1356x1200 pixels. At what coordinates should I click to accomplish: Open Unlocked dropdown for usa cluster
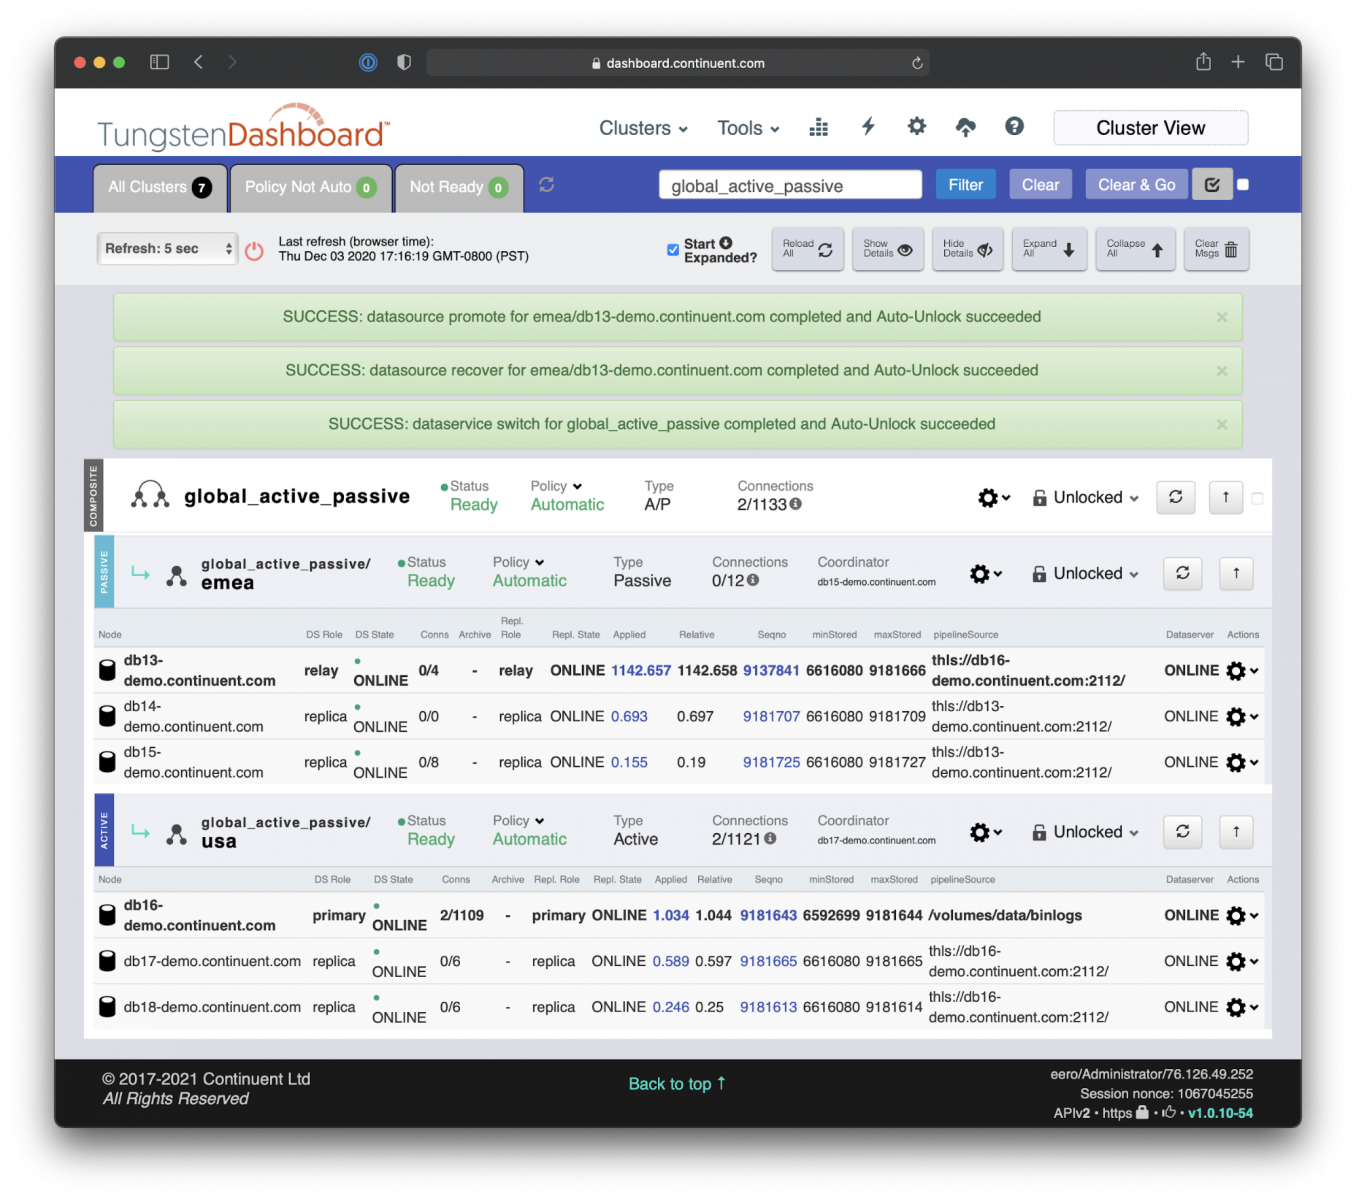tap(1086, 831)
